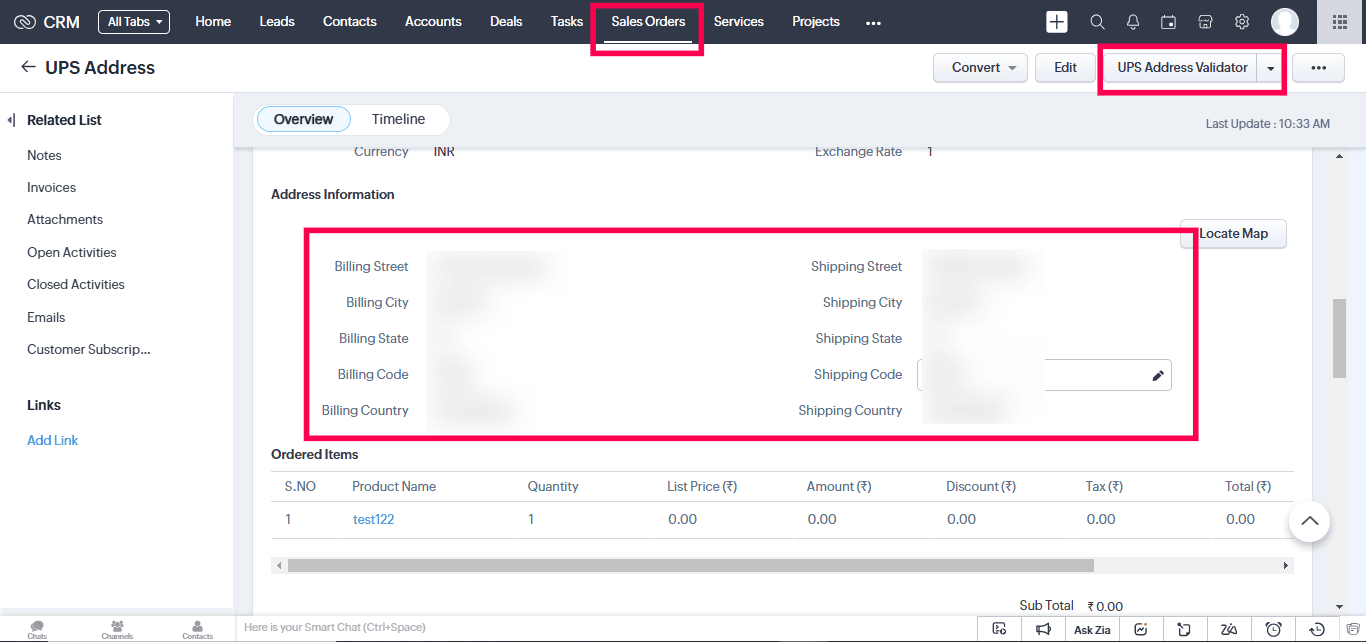
Task: Open the test122 product link
Action: pos(373,519)
